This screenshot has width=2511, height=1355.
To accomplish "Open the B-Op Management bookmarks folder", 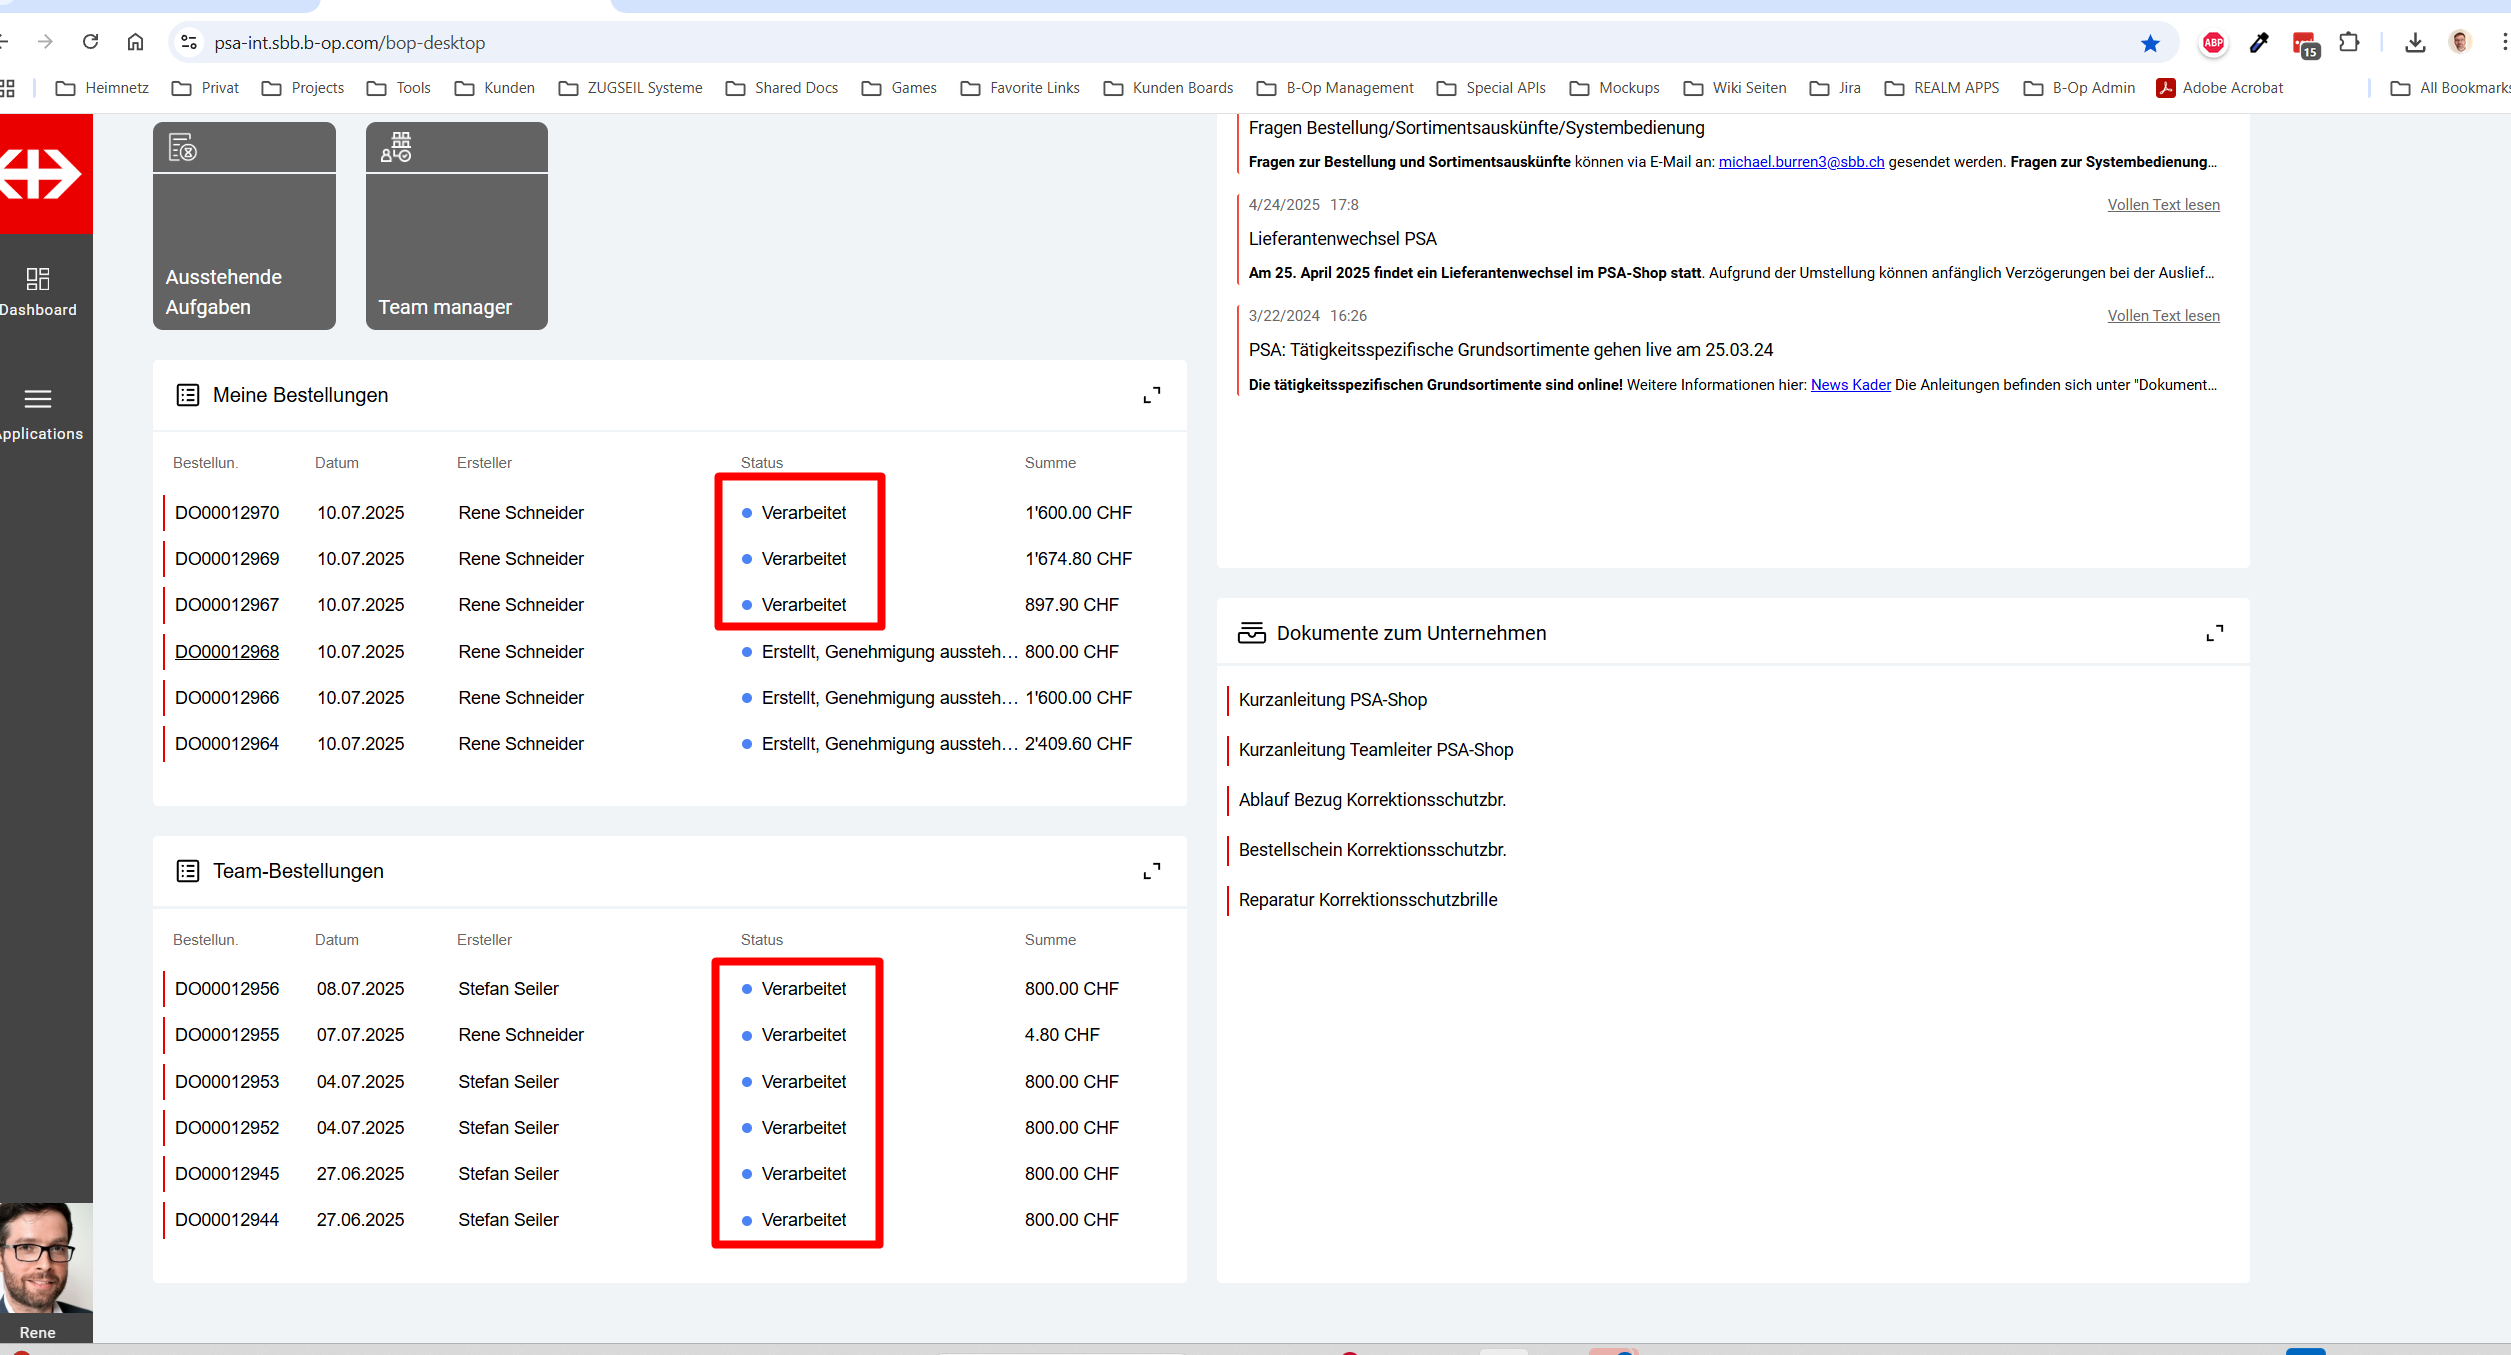I will (x=1336, y=88).
